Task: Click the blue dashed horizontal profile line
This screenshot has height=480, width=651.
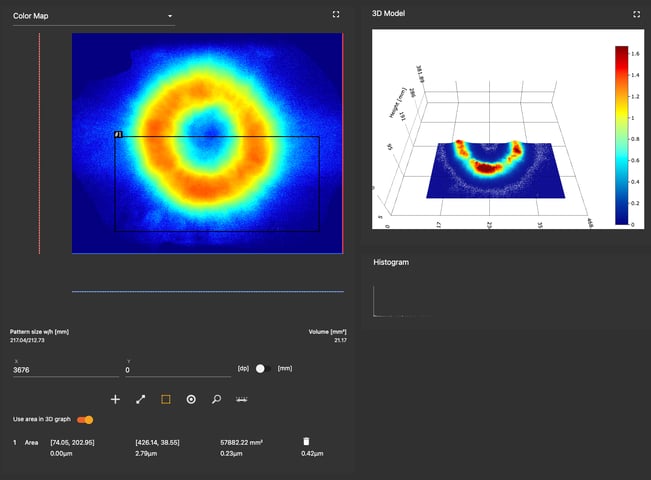Action: point(207,292)
